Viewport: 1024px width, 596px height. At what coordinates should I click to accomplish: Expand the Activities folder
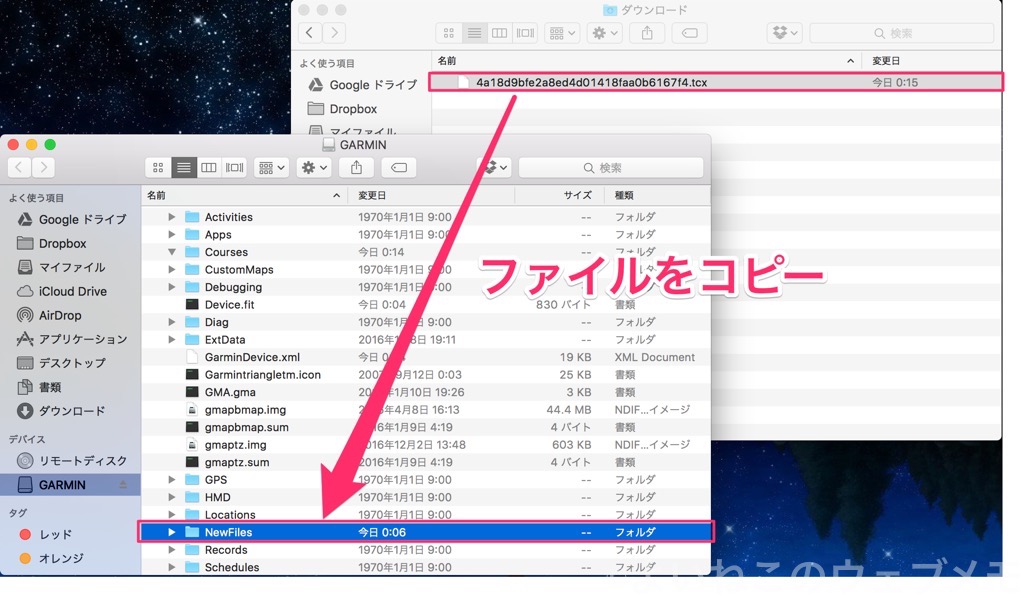click(x=172, y=217)
